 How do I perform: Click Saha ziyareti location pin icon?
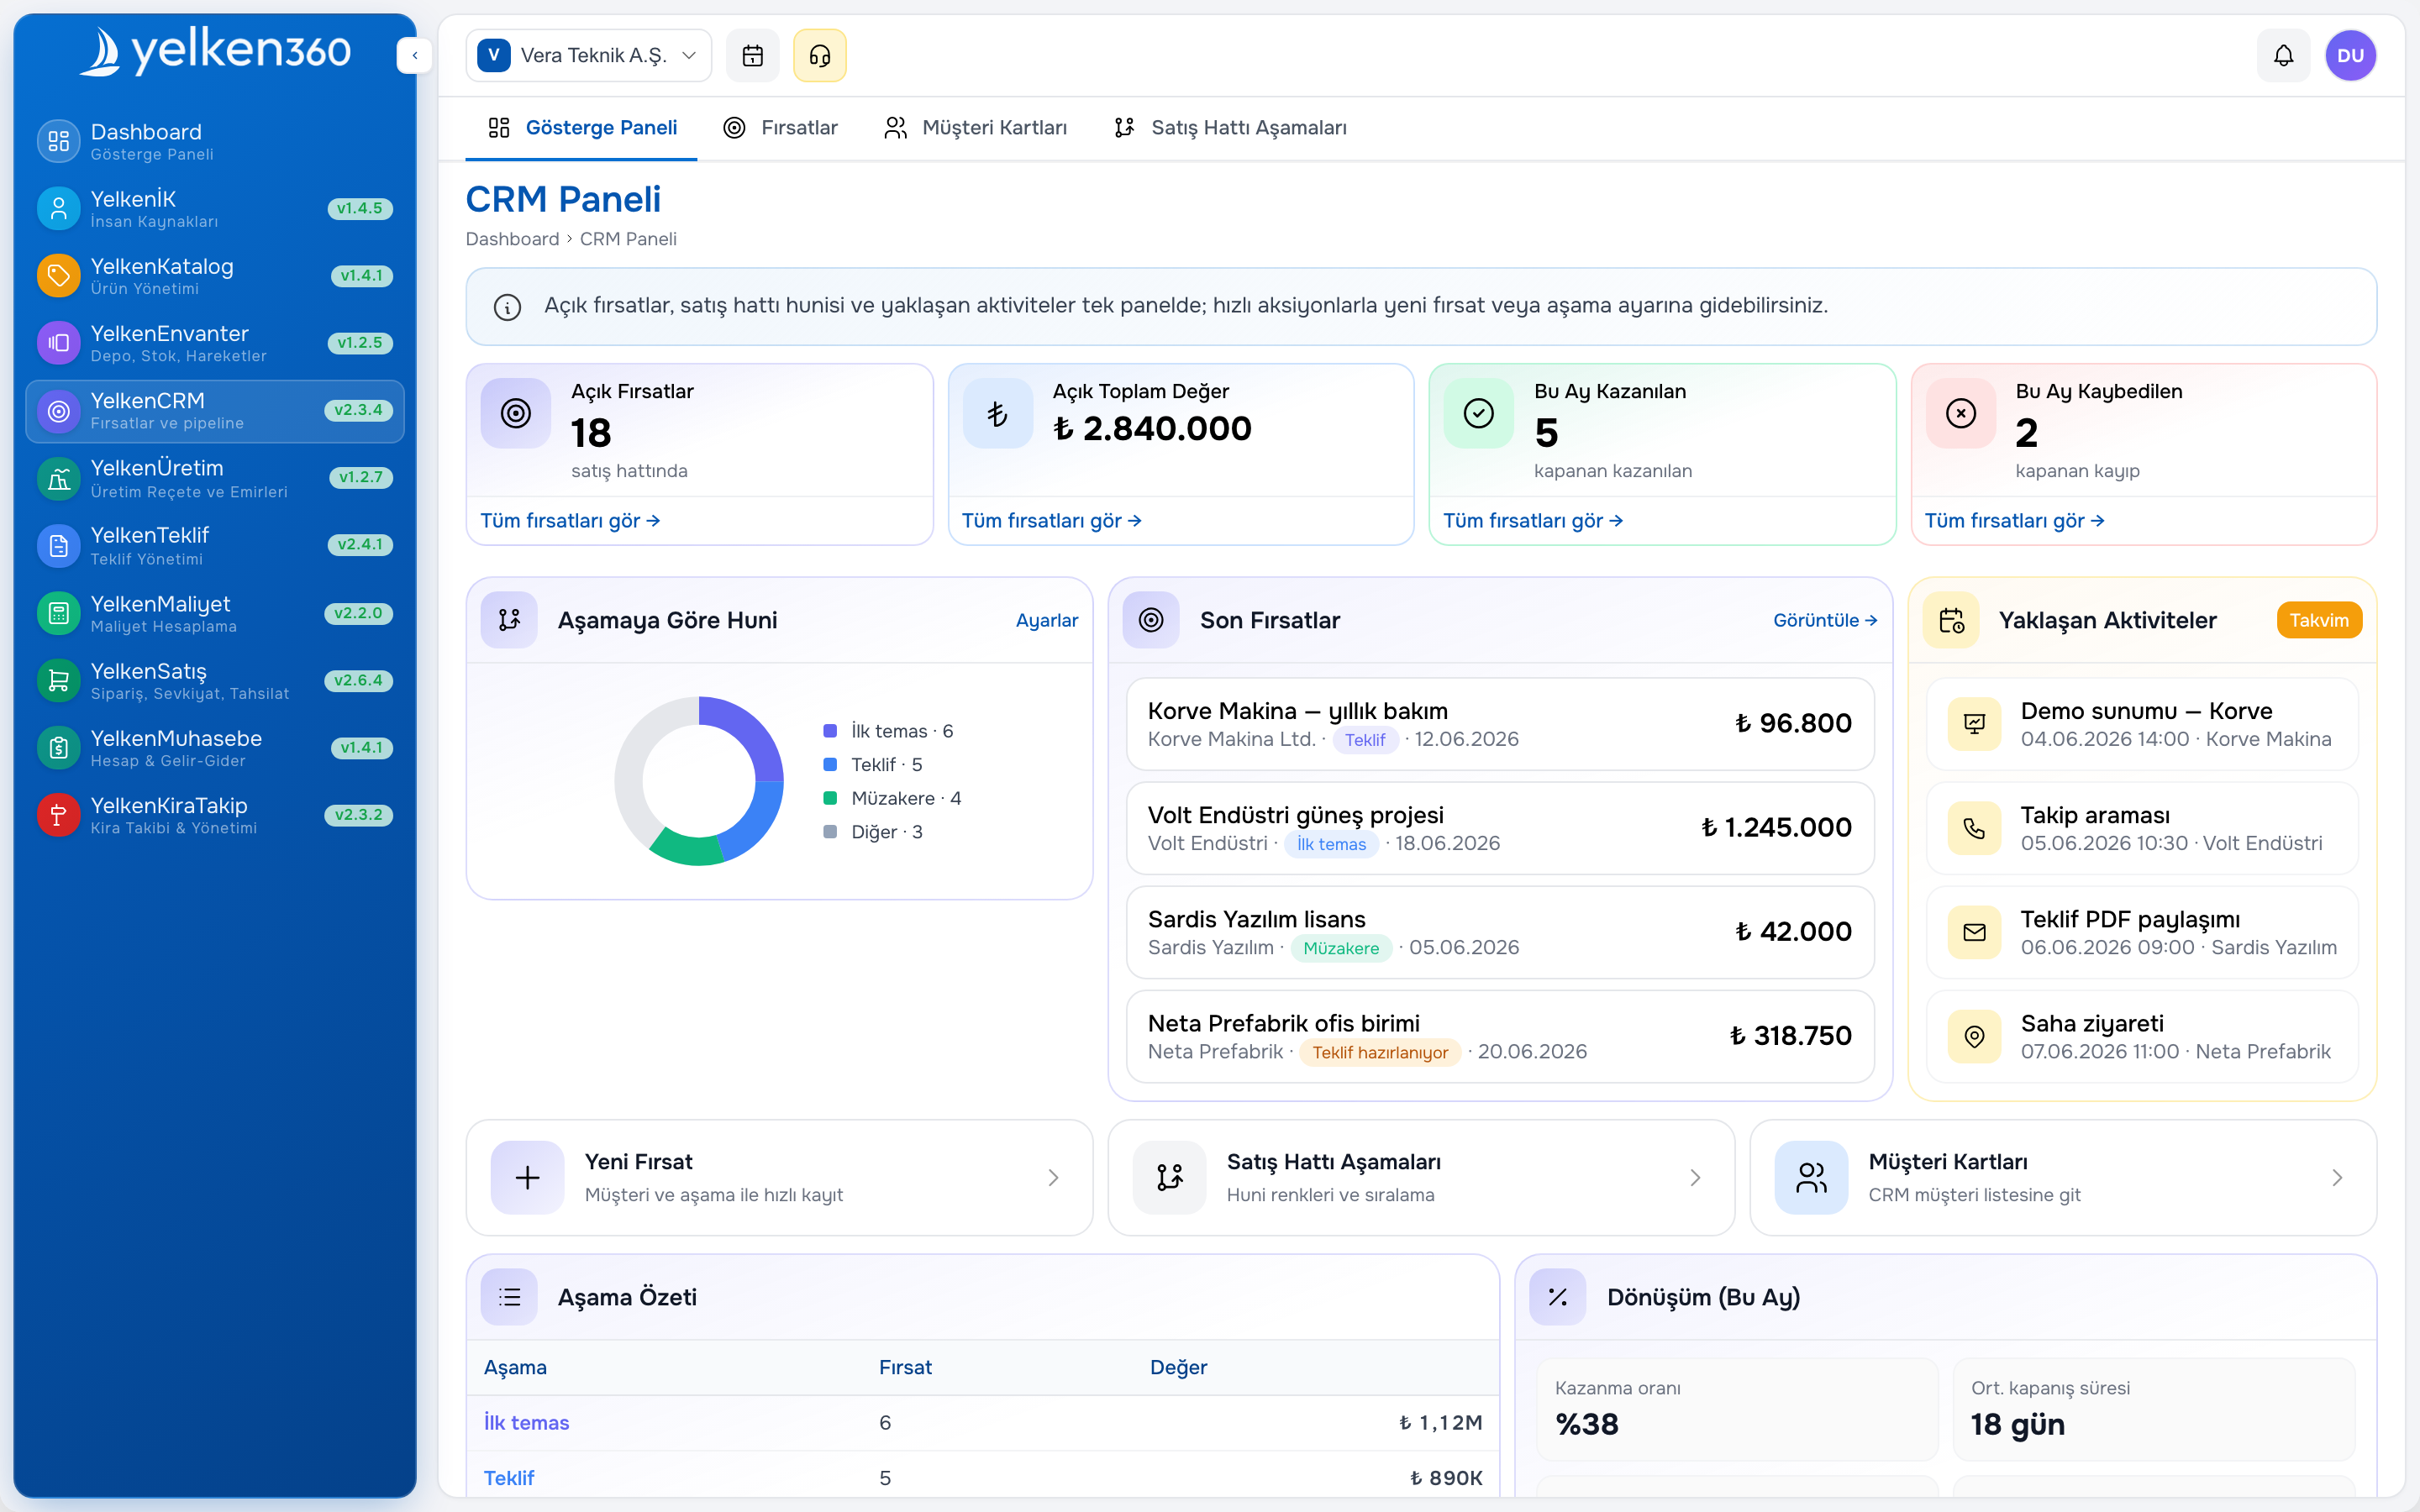(x=1974, y=1036)
